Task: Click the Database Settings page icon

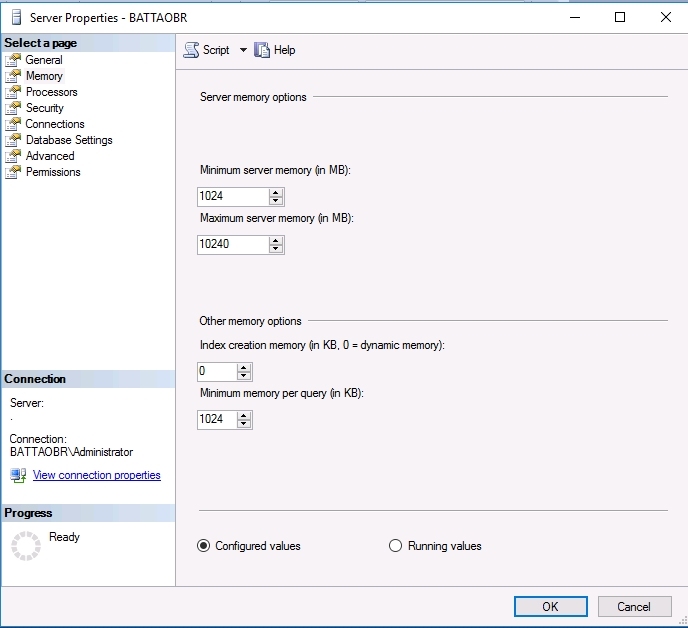Action: (13, 140)
